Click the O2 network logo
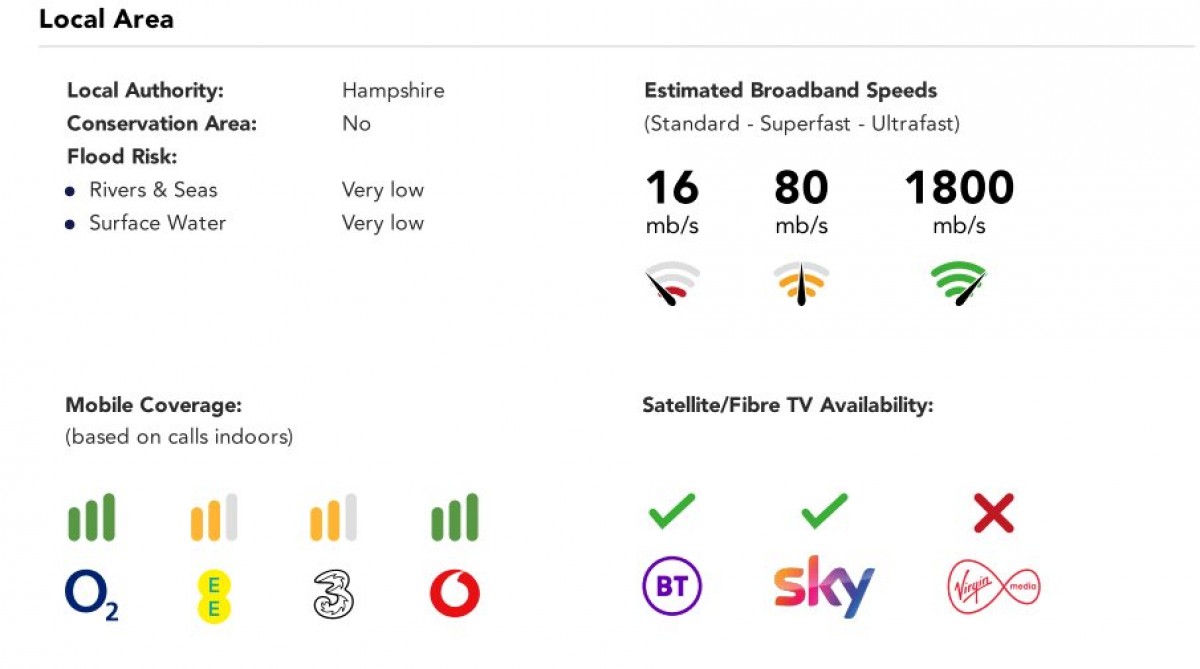This screenshot has width=1200, height=669. click(91, 595)
